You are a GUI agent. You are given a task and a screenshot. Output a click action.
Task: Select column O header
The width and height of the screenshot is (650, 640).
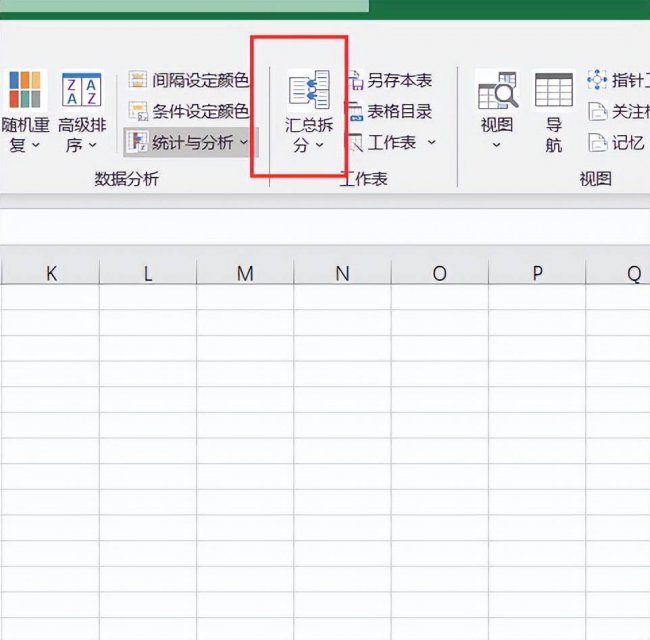coord(440,273)
